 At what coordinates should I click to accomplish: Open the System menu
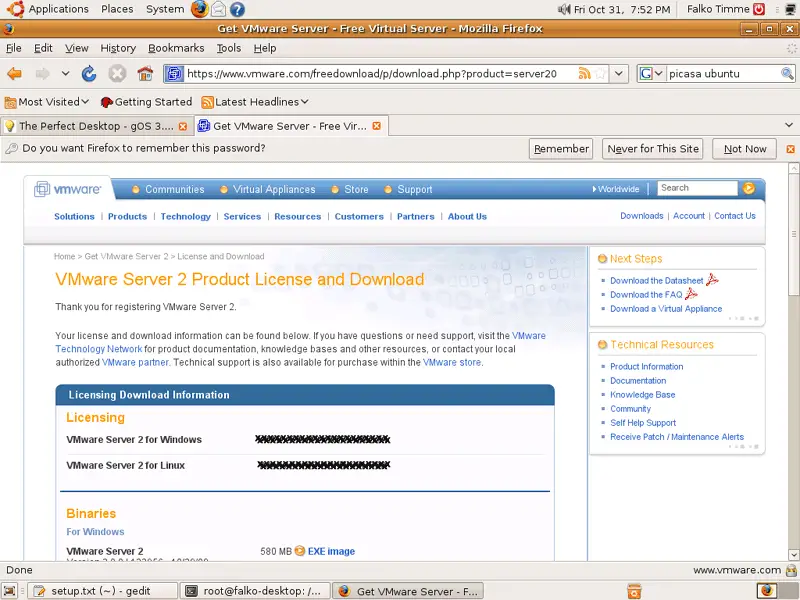tap(165, 9)
